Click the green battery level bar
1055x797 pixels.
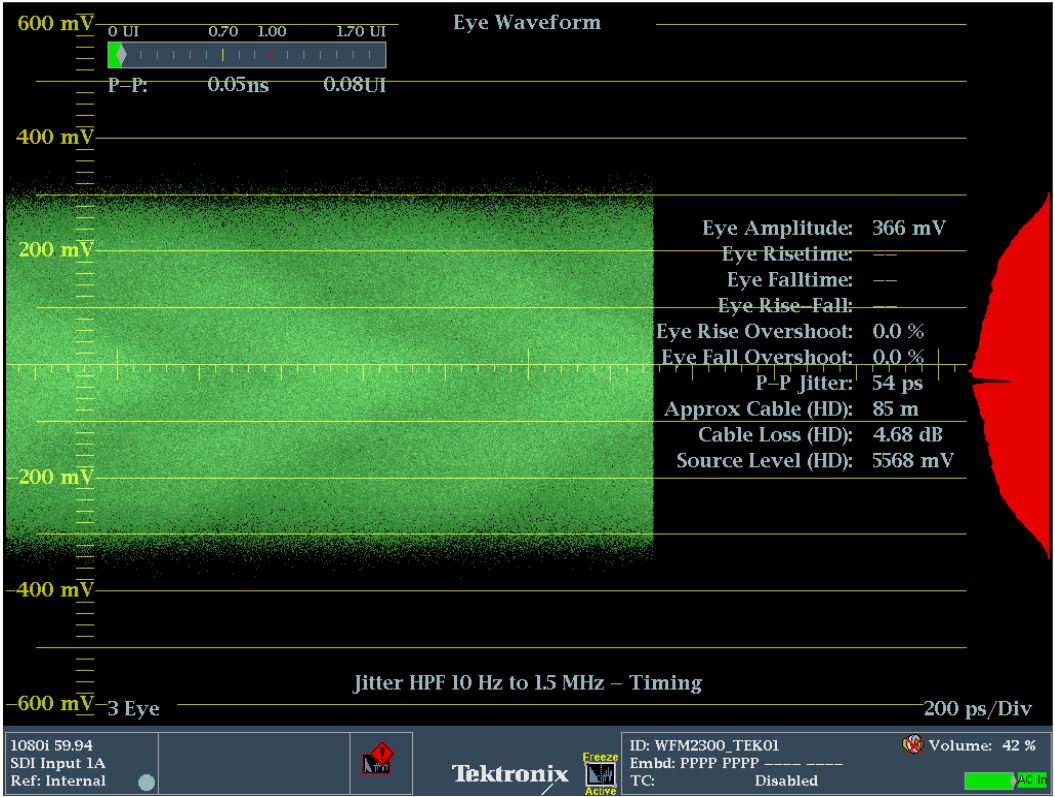[989, 781]
